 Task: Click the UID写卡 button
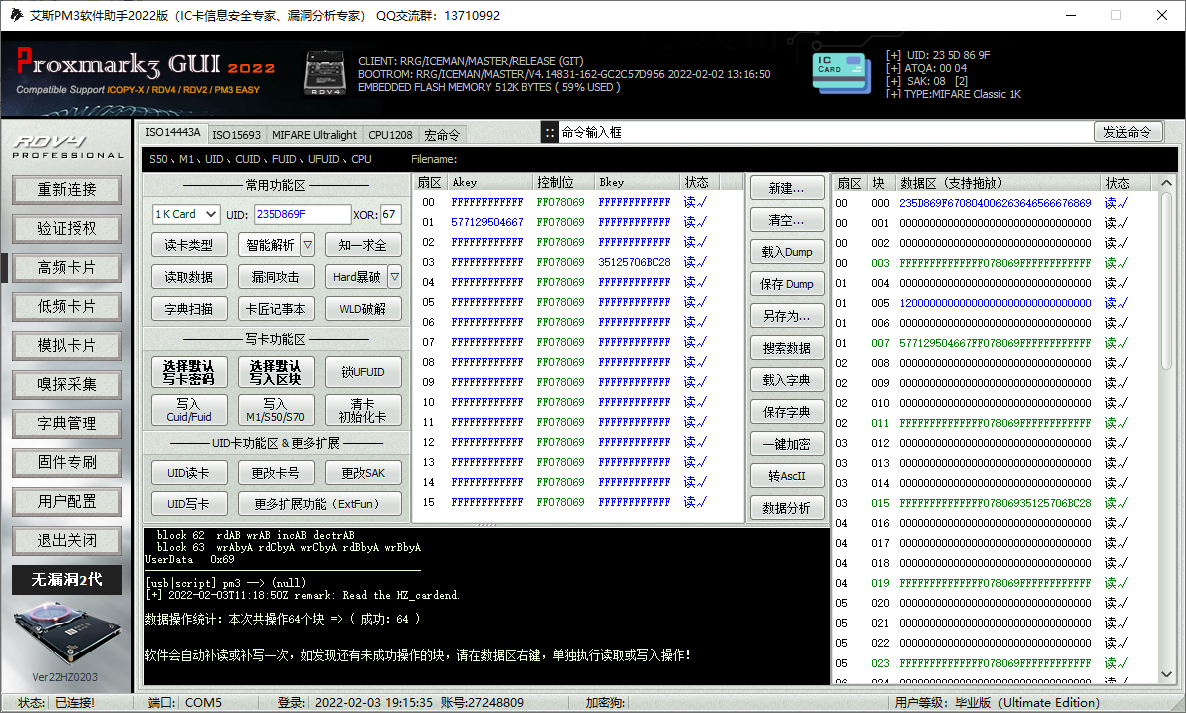pos(189,504)
